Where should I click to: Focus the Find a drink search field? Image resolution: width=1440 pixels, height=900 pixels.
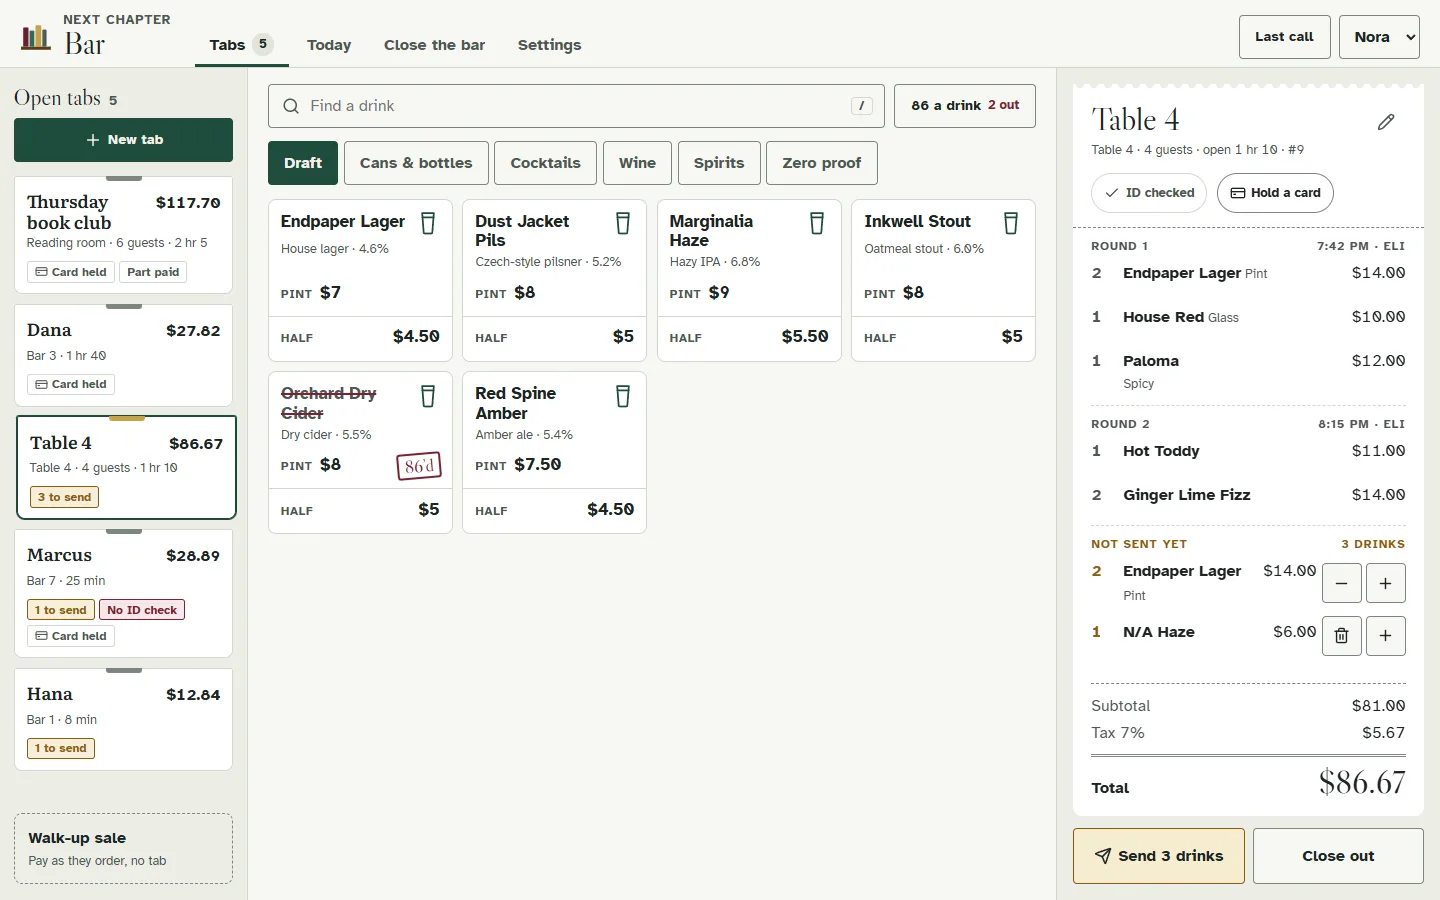(x=576, y=106)
